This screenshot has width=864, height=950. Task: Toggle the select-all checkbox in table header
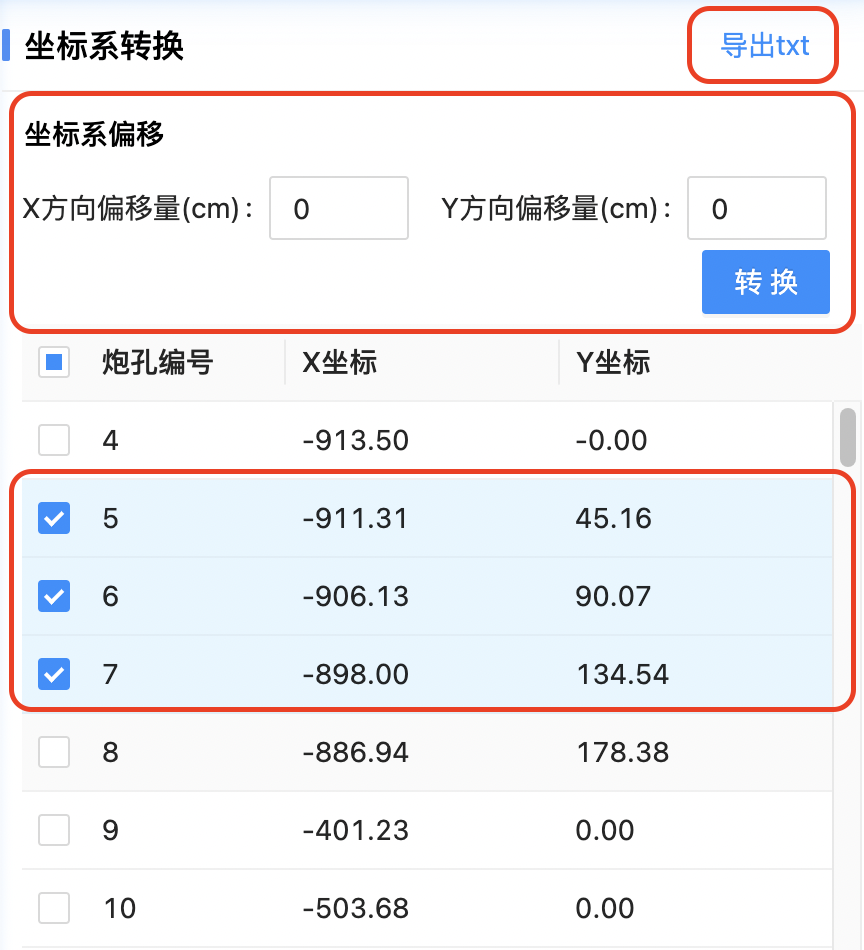(54, 362)
